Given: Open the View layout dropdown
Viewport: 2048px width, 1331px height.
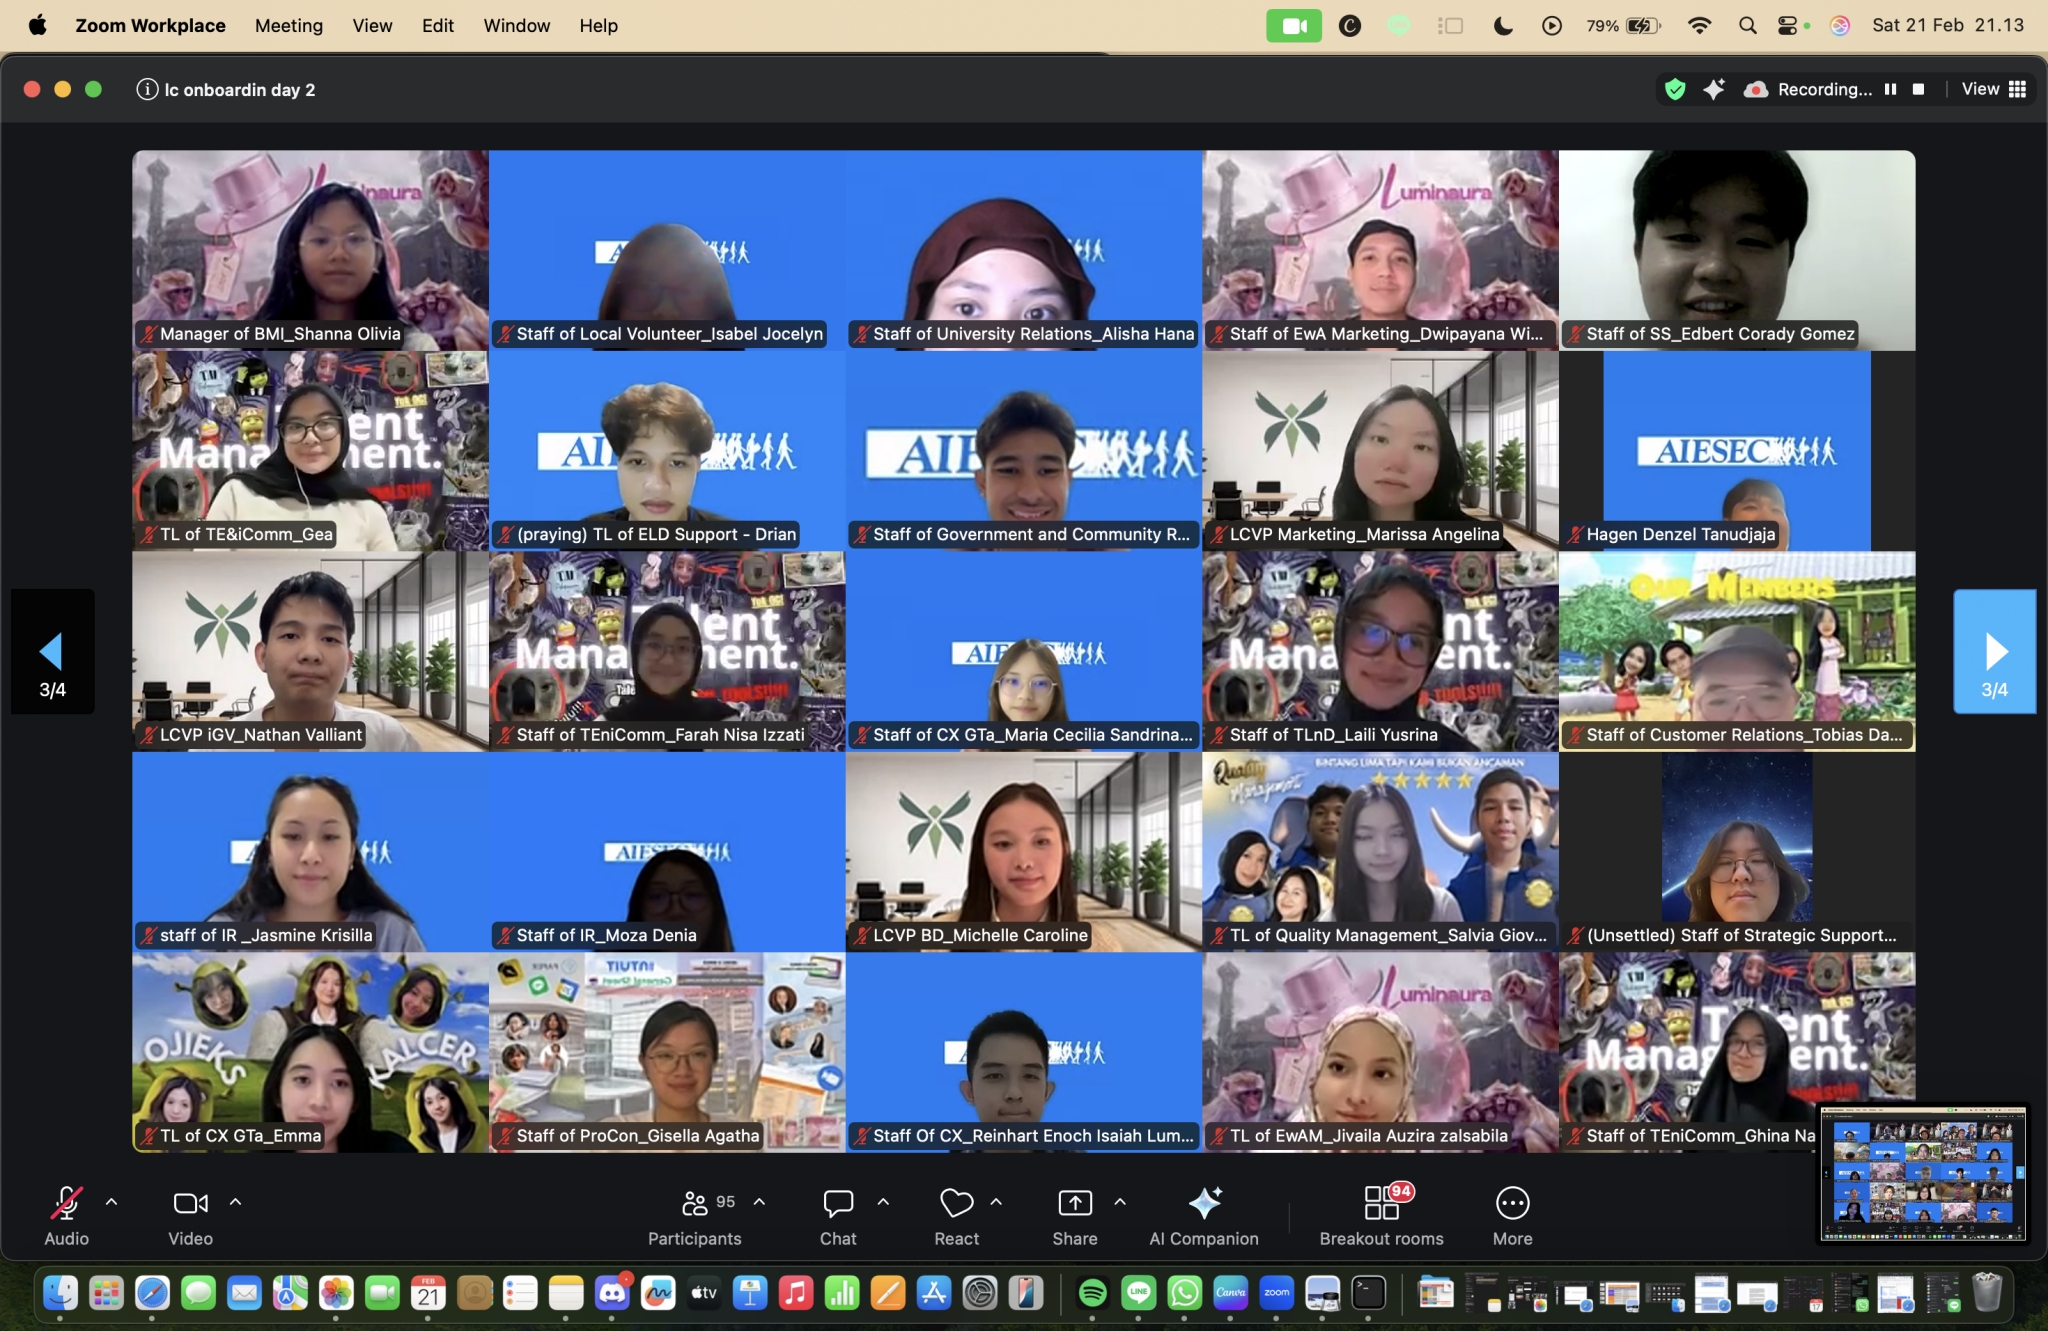Looking at the screenshot, I should tap(1993, 89).
